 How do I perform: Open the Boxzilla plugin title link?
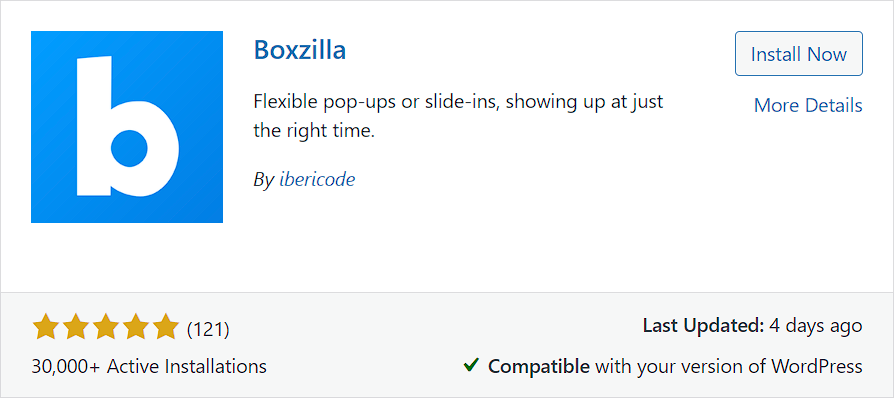pyautogui.click(x=300, y=50)
